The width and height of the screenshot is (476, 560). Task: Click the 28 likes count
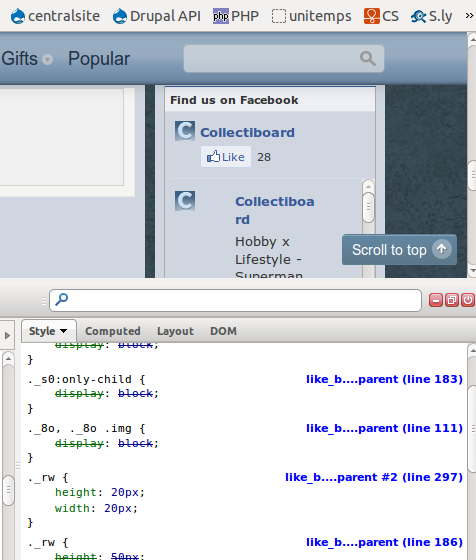264,157
